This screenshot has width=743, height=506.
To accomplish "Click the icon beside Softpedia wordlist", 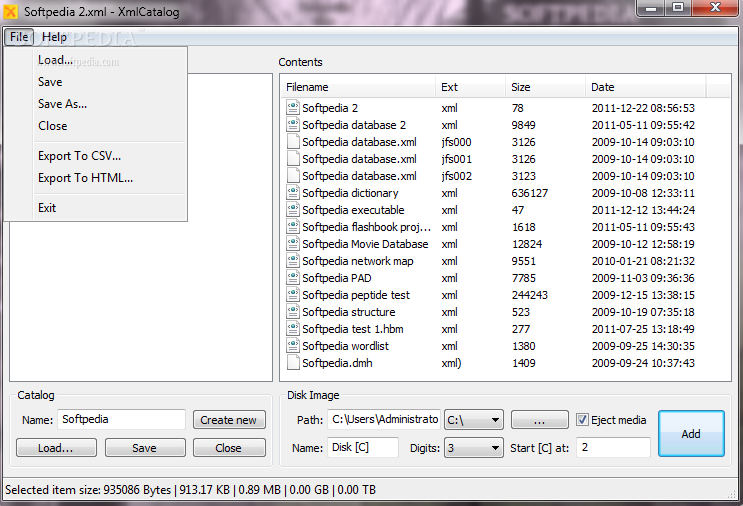I will click(x=293, y=346).
